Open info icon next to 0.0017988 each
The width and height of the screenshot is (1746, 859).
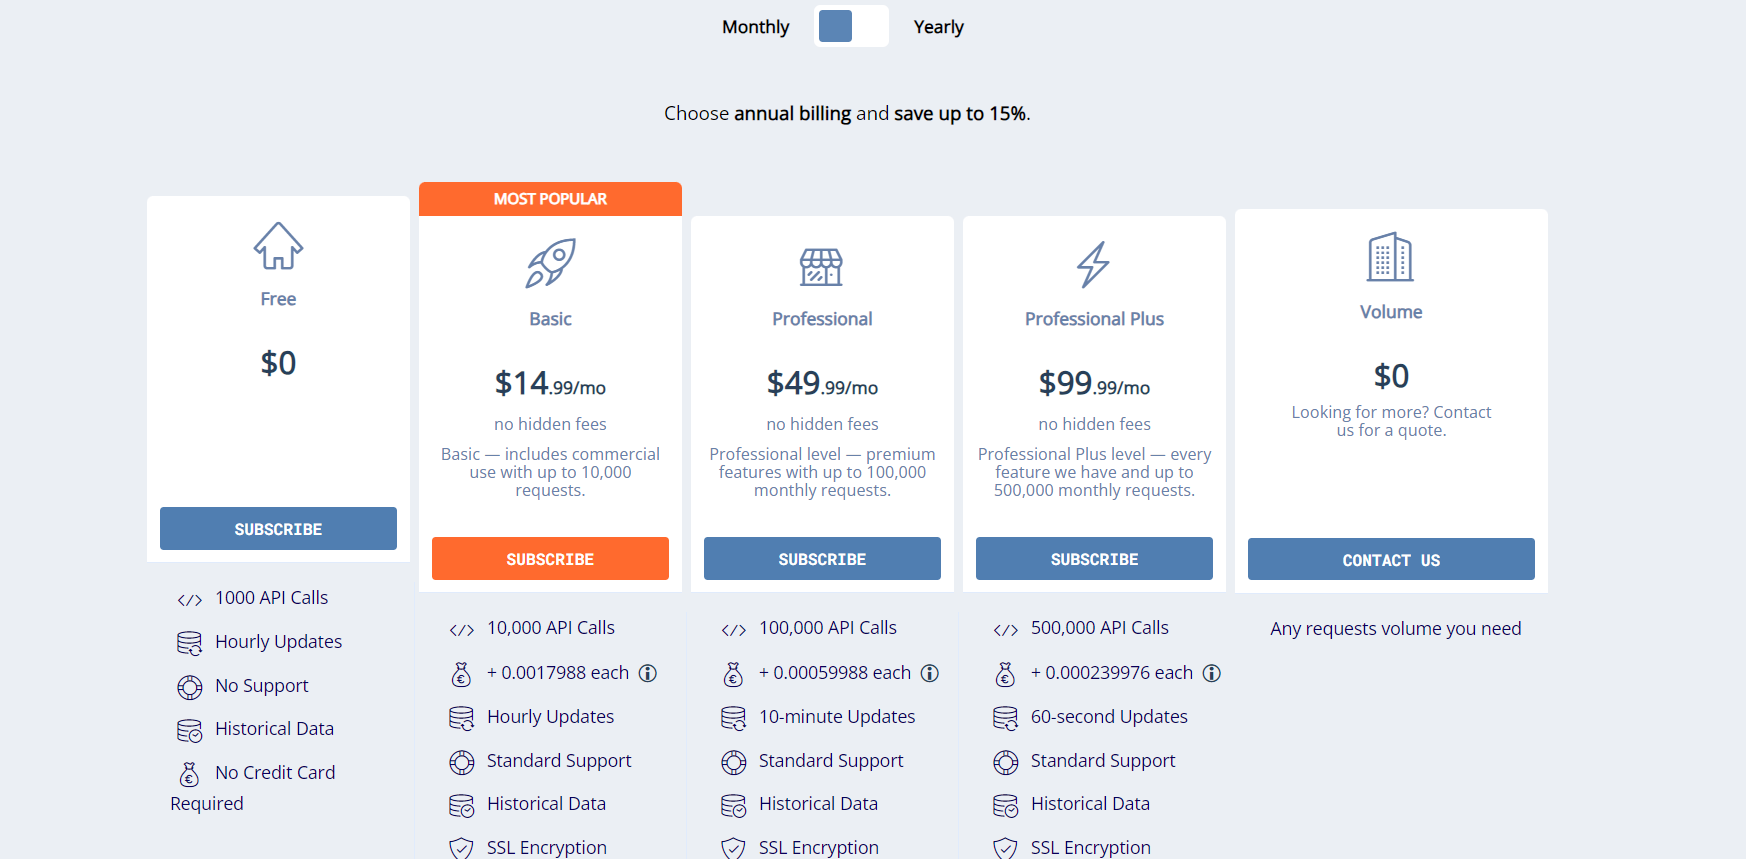[x=648, y=673]
